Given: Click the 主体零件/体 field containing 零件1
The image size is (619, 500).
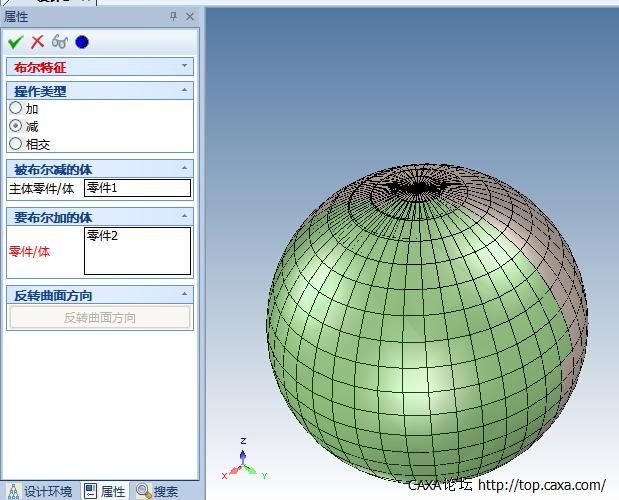Looking at the screenshot, I should pos(137,188).
